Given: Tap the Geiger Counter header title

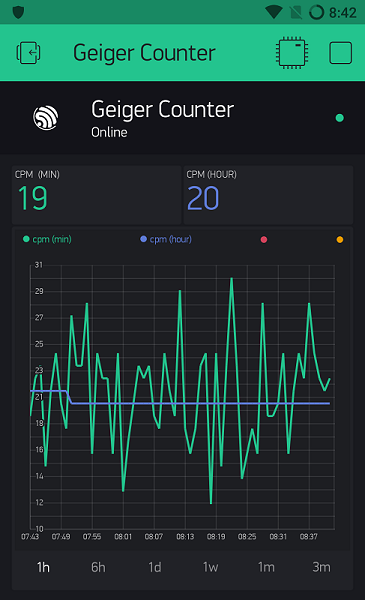Looking at the screenshot, I should [144, 53].
